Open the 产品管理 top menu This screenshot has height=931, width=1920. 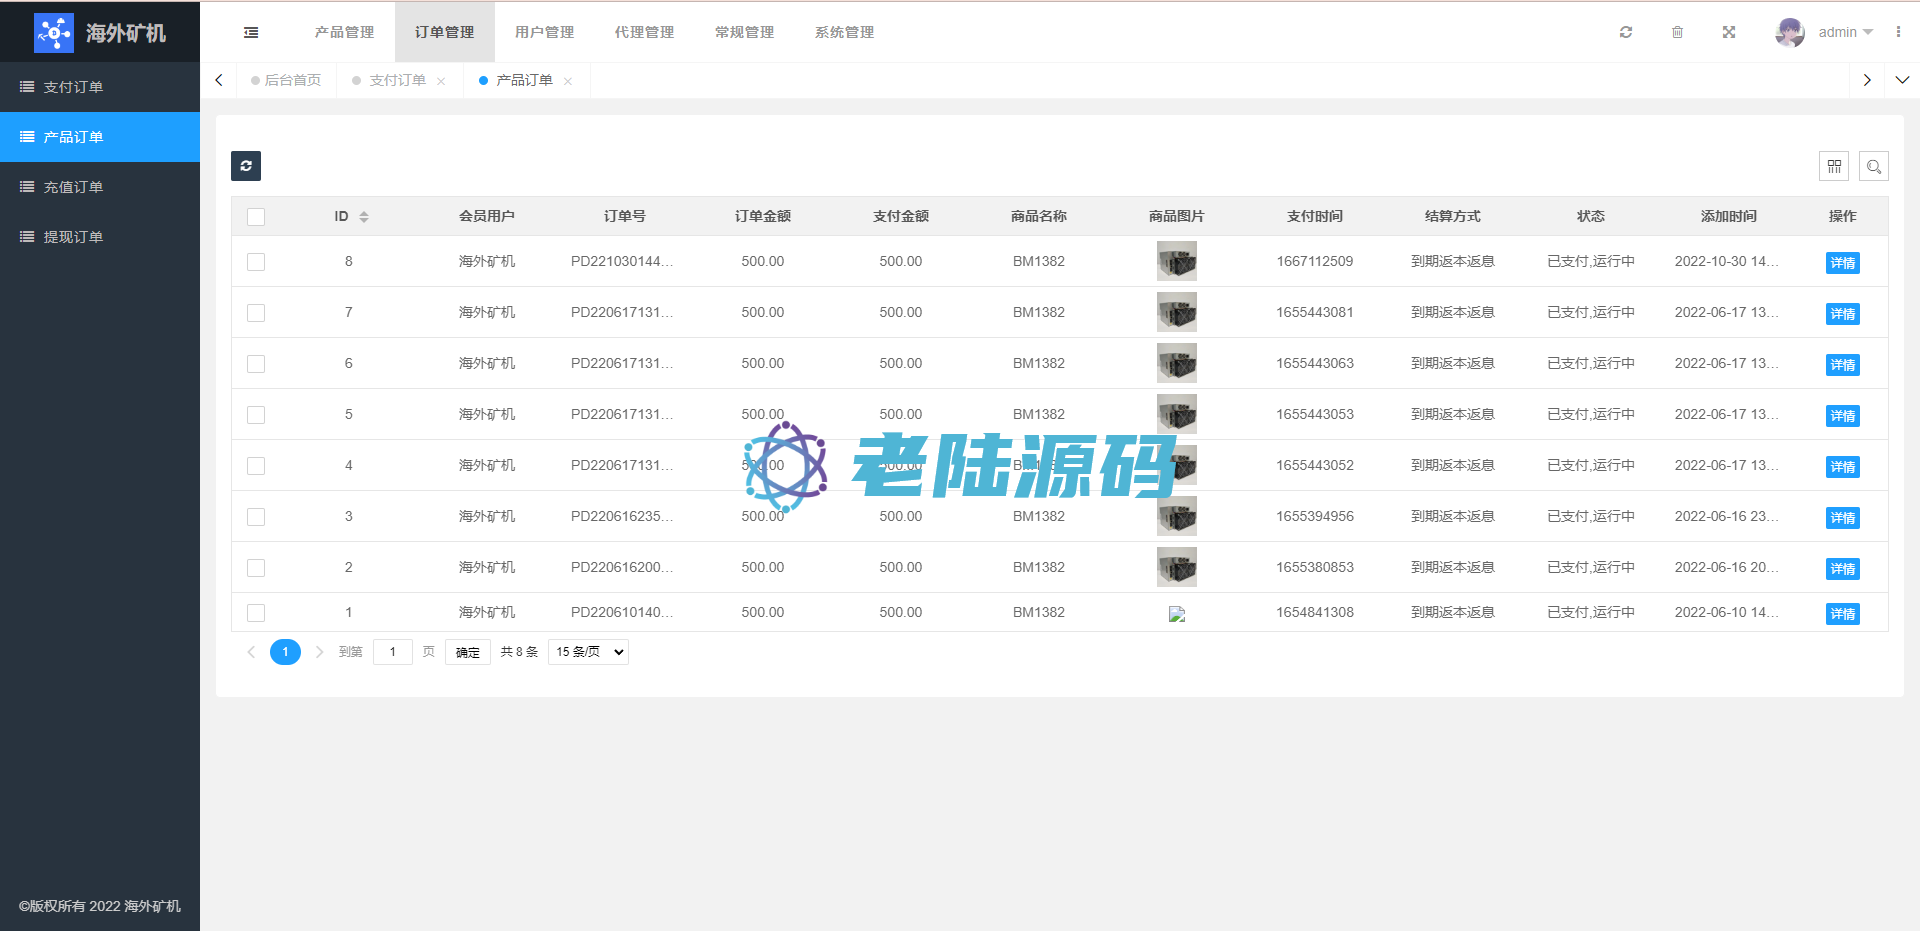344,32
